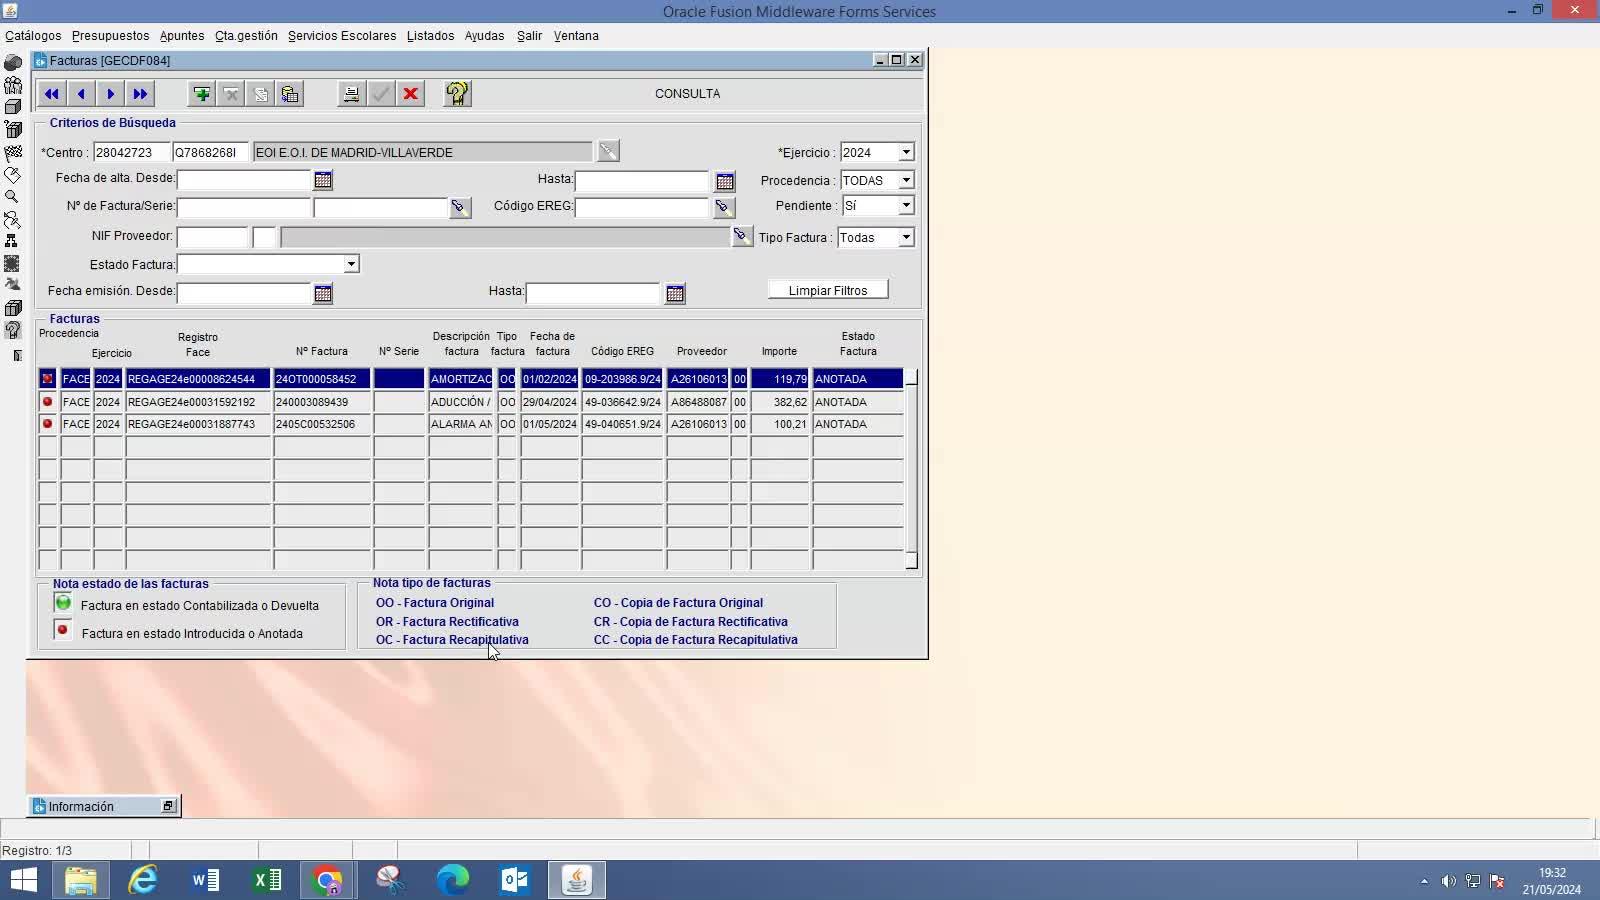The width and height of the screenshot is (1600, 900).
Task: Select red status marker of invoice 240003089439
Action: click(x=47, y=402)
